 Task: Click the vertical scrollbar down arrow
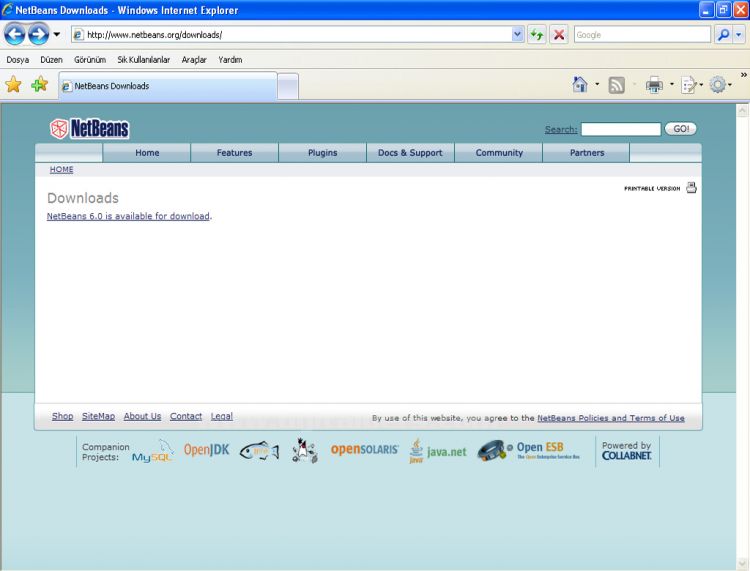point(742,563)
